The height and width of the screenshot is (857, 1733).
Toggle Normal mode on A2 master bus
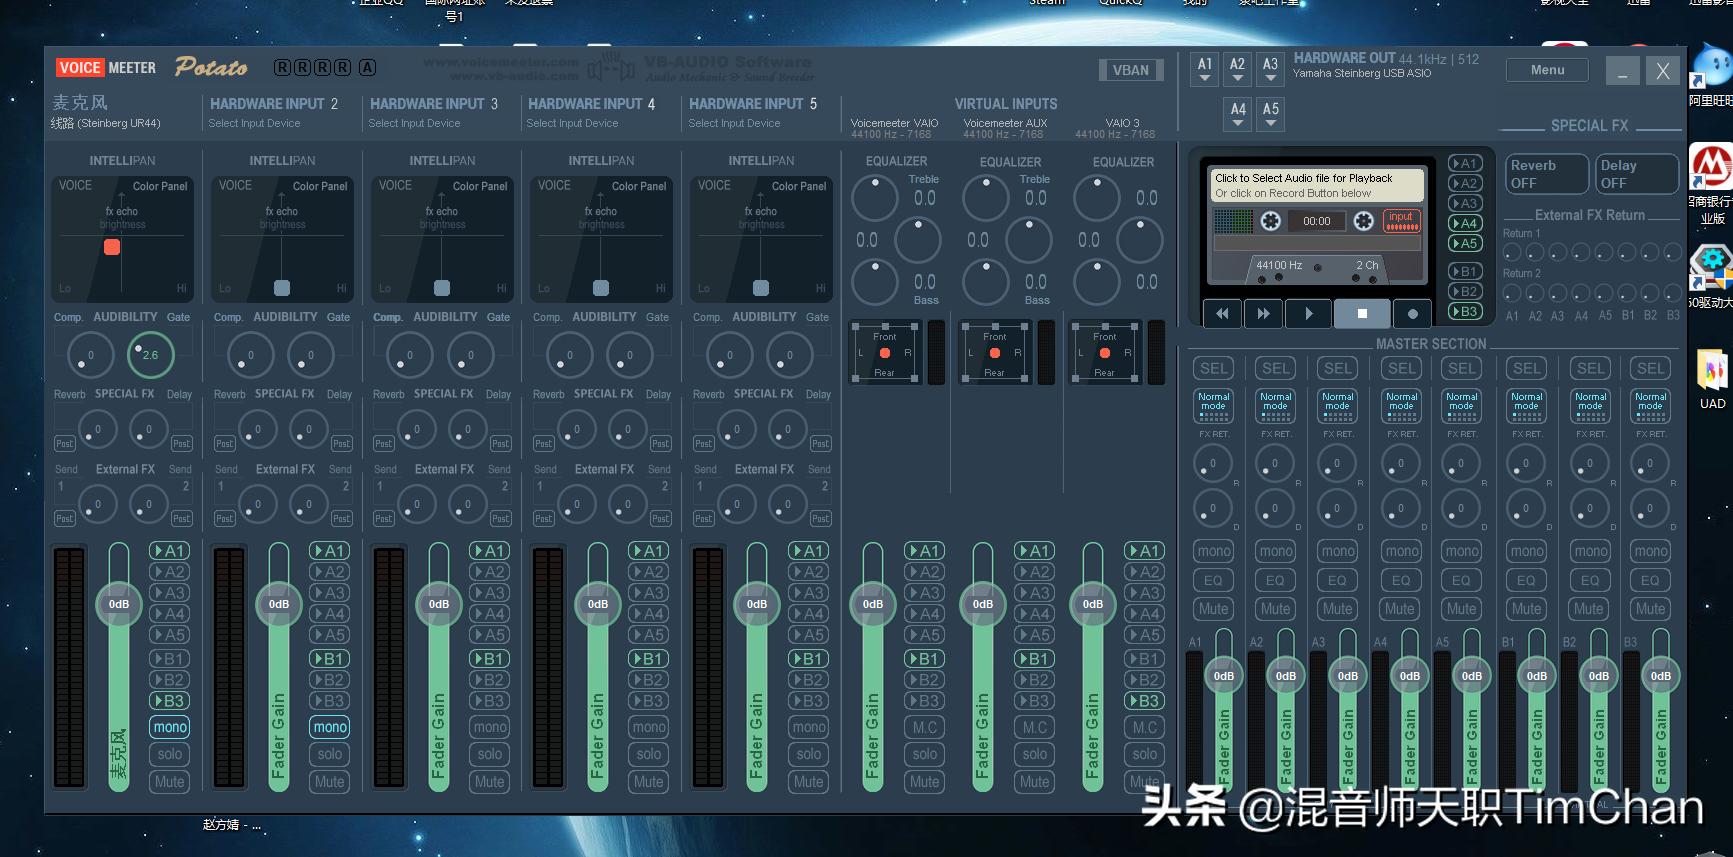pos(1275,405)
